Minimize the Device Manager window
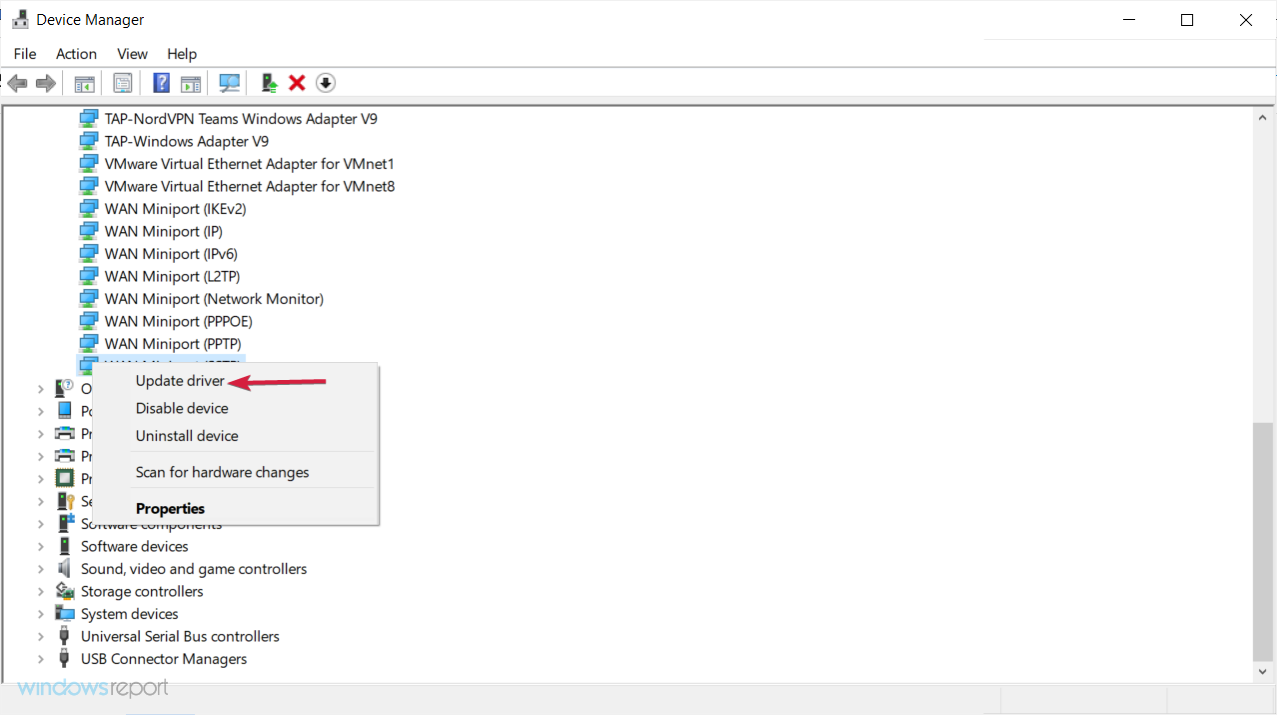 point(1129,19)
